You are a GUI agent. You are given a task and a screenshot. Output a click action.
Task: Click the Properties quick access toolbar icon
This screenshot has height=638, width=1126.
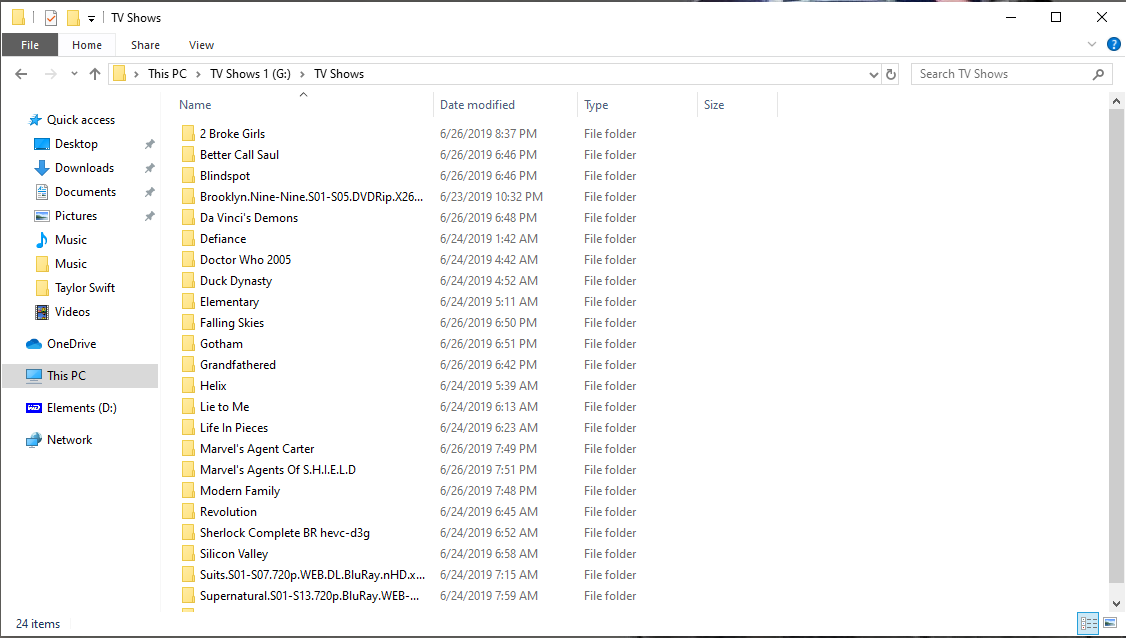tap(51, 18)
